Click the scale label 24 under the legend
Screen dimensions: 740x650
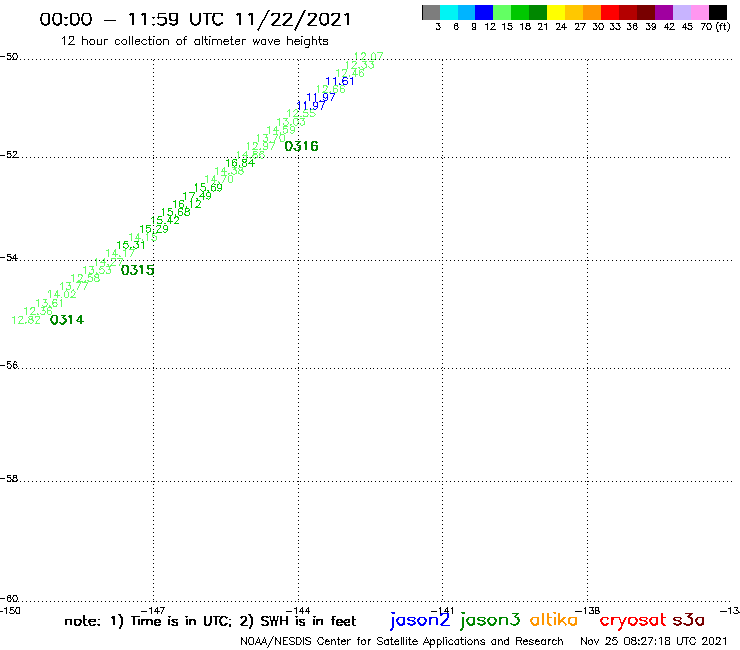[x=561, y=27]
